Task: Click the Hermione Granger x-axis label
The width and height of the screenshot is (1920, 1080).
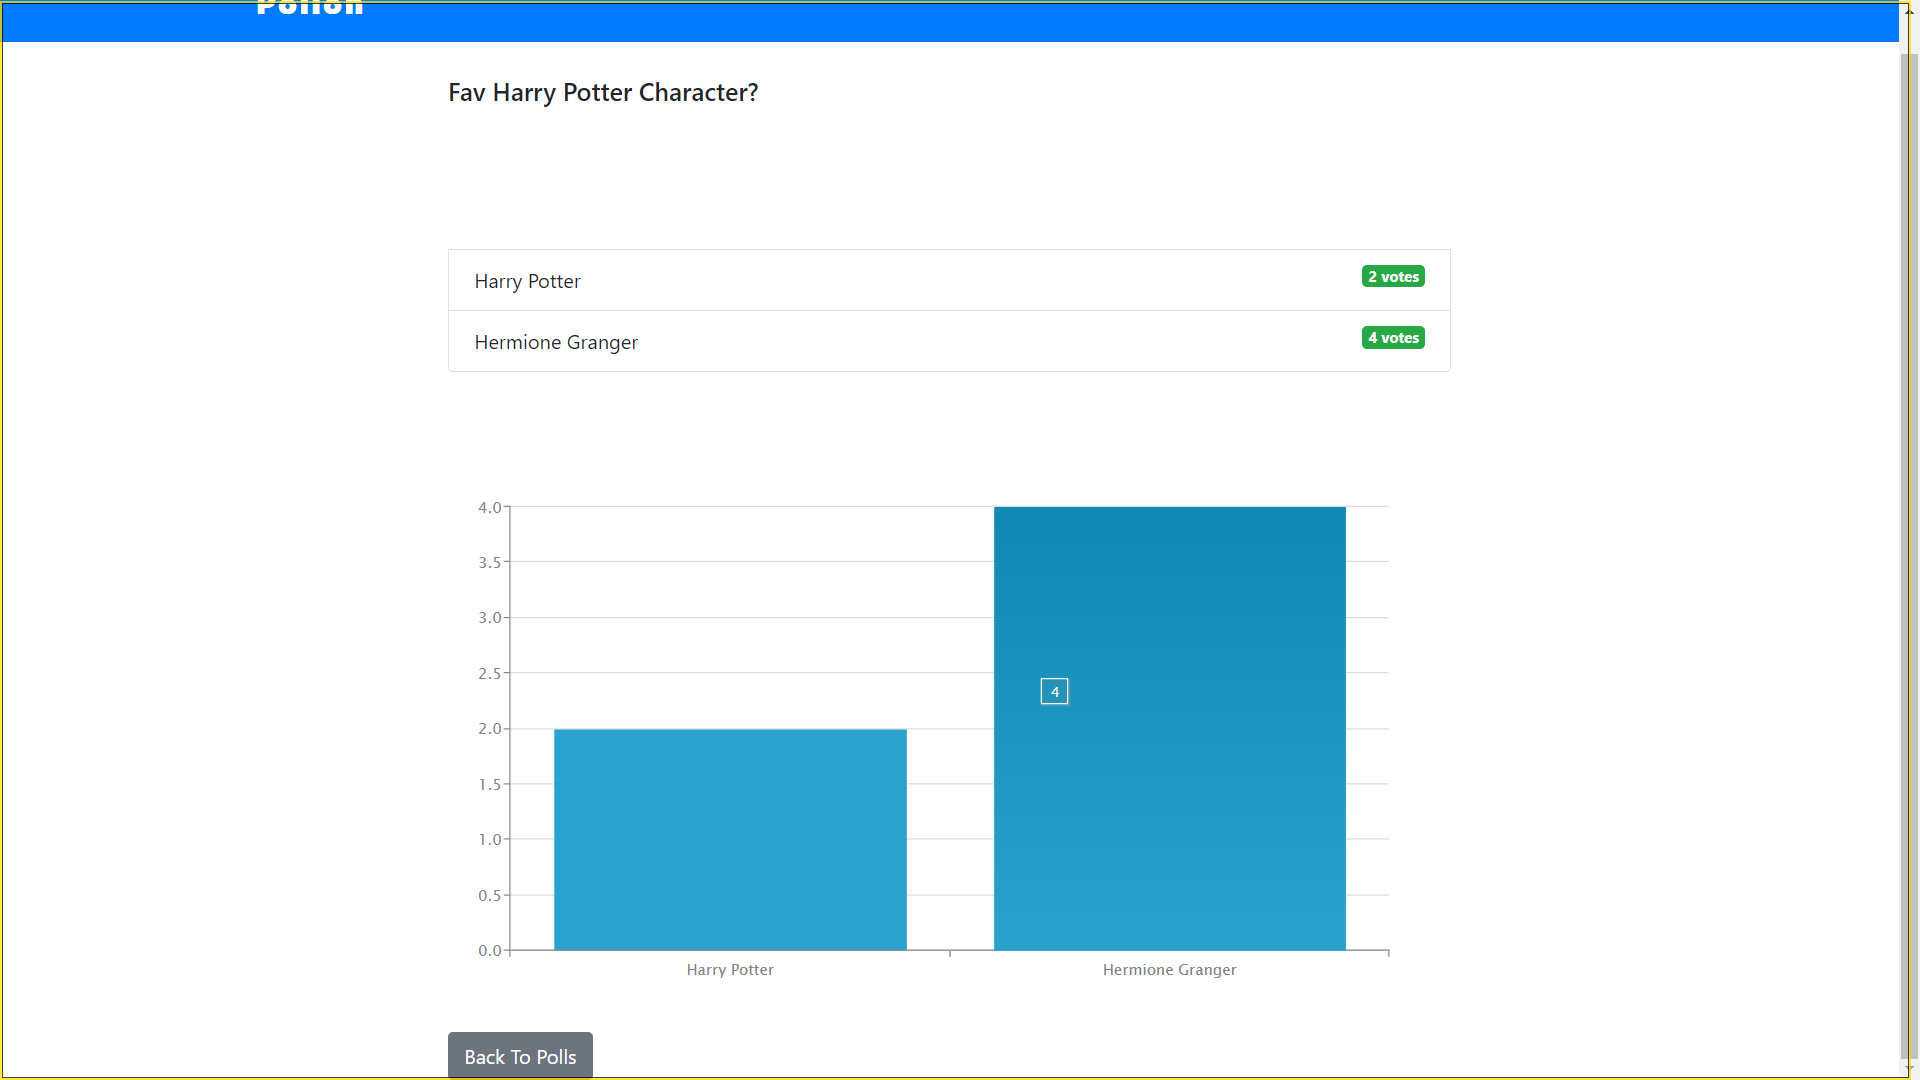Action: (x=1169, y=970)
